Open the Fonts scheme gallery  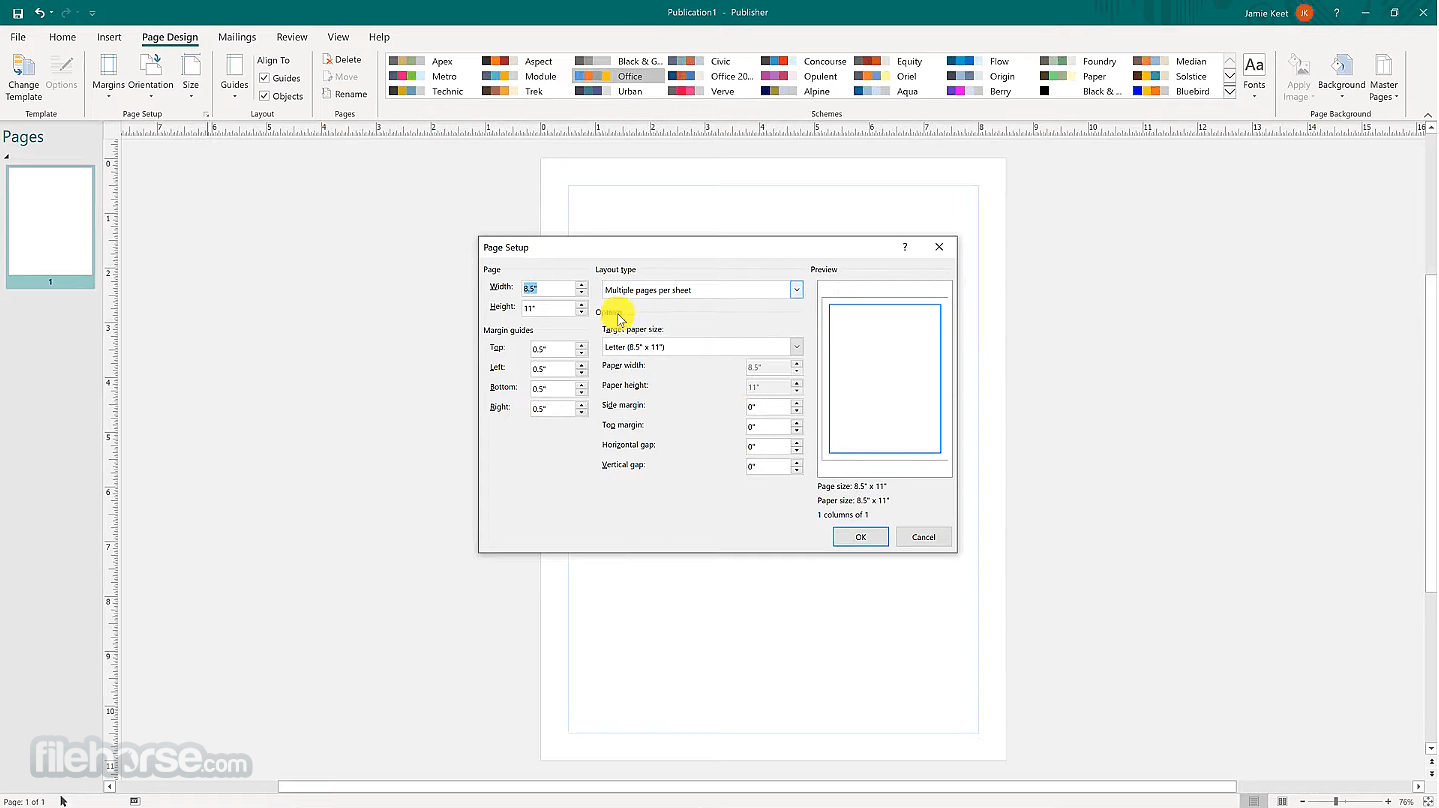1254,78
